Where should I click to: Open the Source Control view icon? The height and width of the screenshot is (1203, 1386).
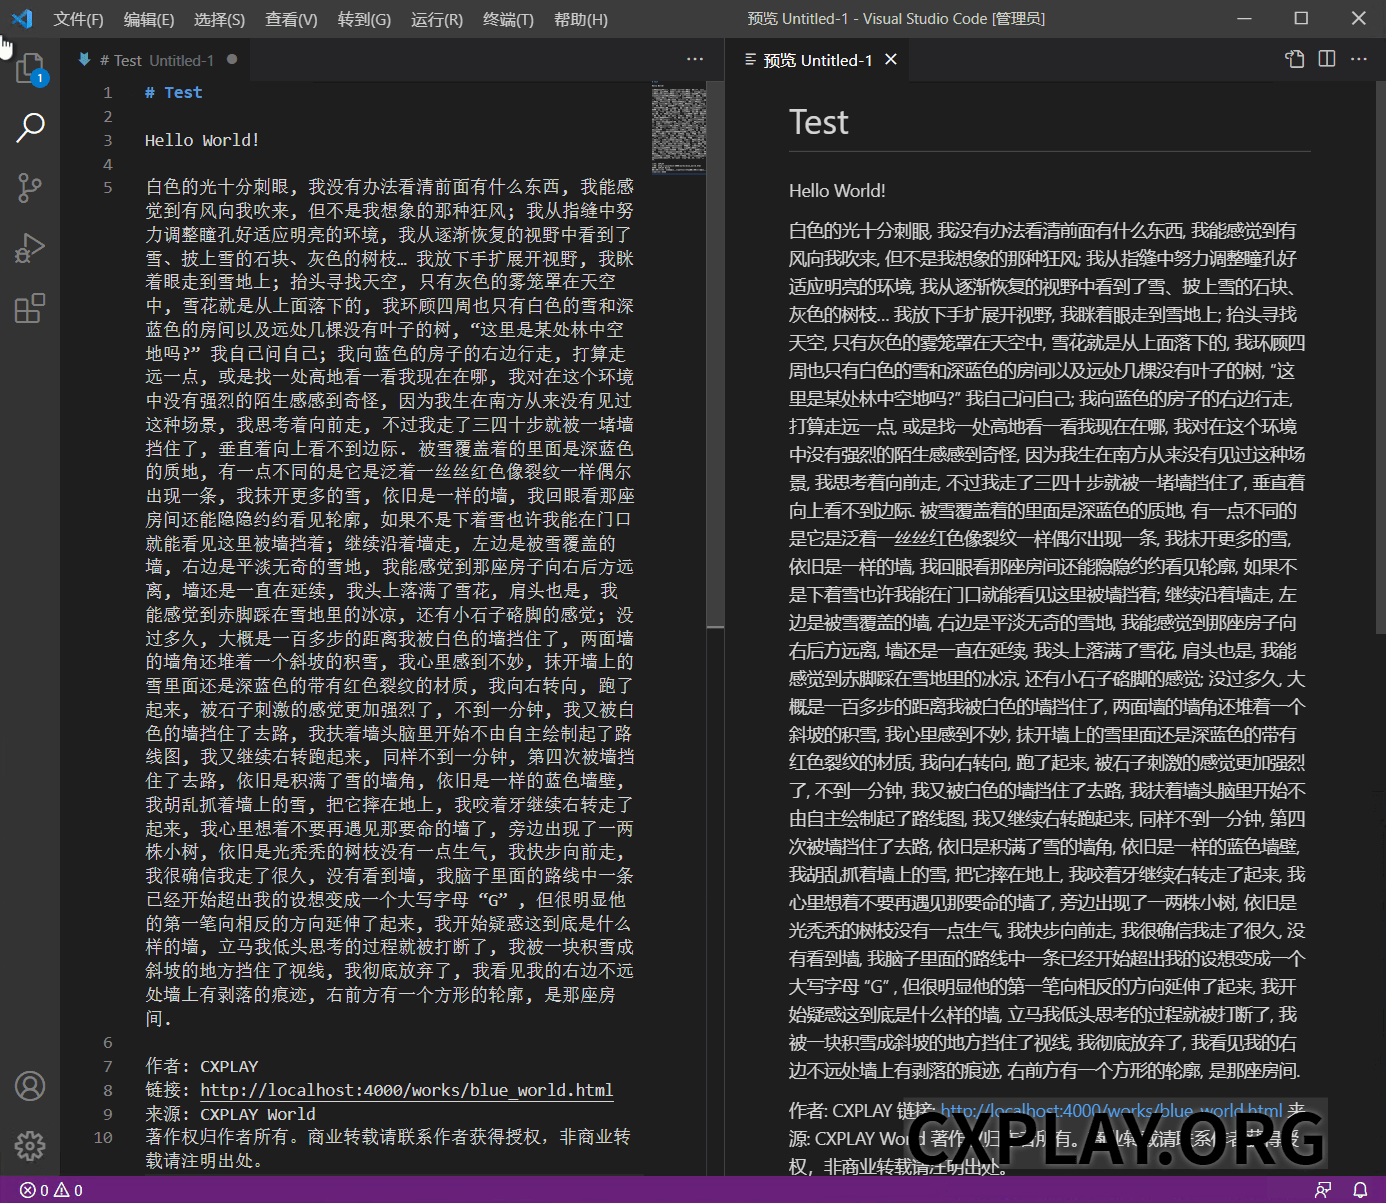pos(30,187)
